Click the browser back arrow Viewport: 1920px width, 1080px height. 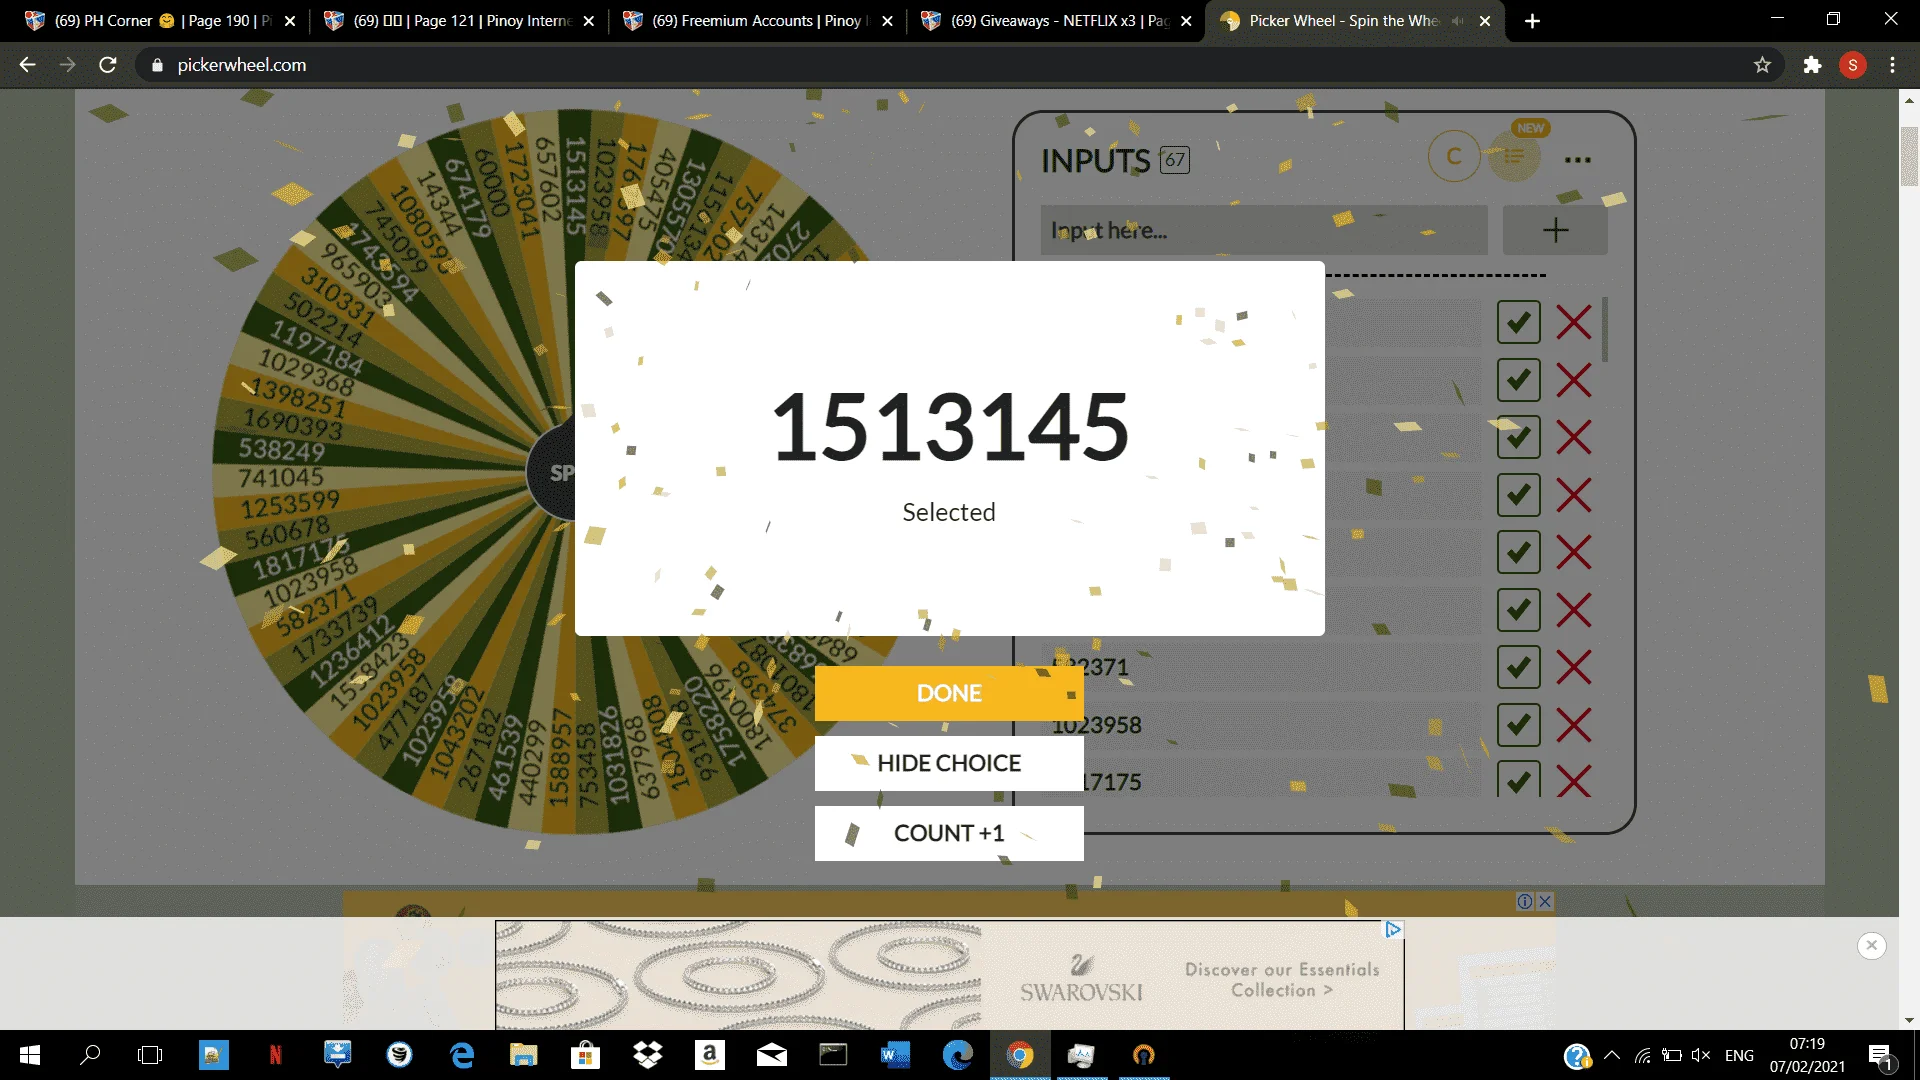(27, 65)
